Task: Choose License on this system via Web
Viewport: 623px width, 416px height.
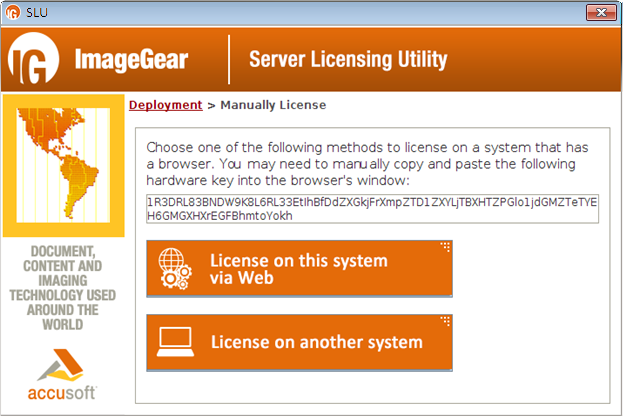Action: (299, 269)
